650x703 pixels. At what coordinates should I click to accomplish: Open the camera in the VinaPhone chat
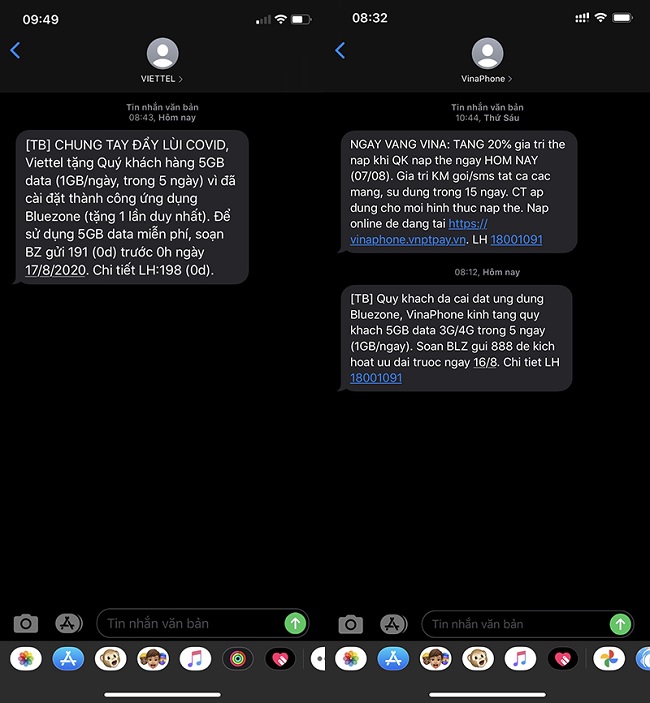pos(351,624)
